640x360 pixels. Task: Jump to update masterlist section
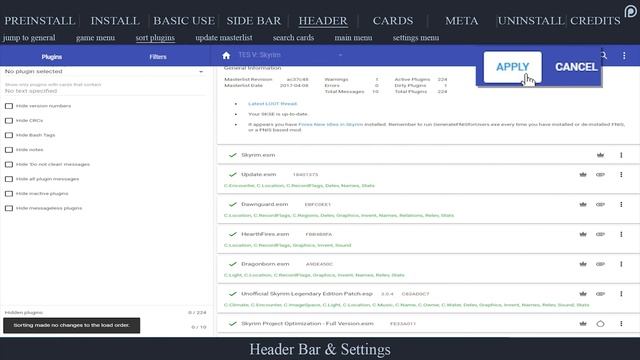coord(224,38)
